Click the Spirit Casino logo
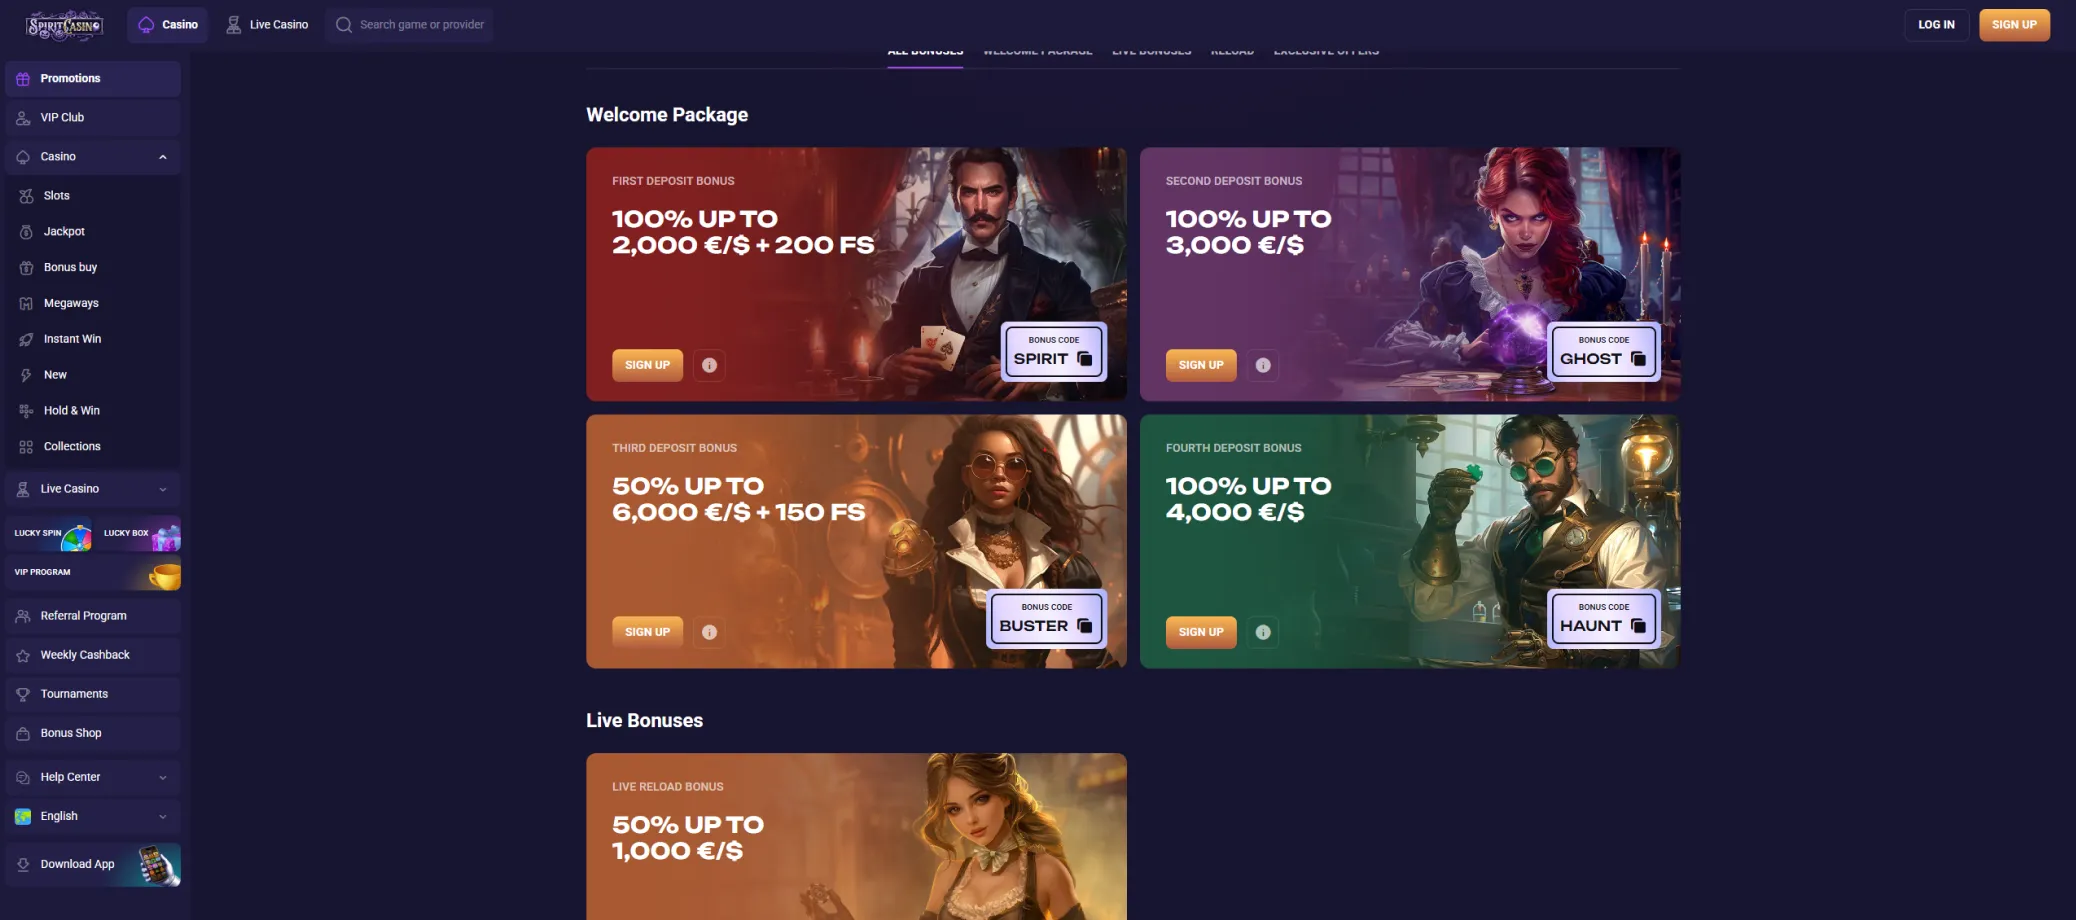2076x920 pixels. point(64,25)
